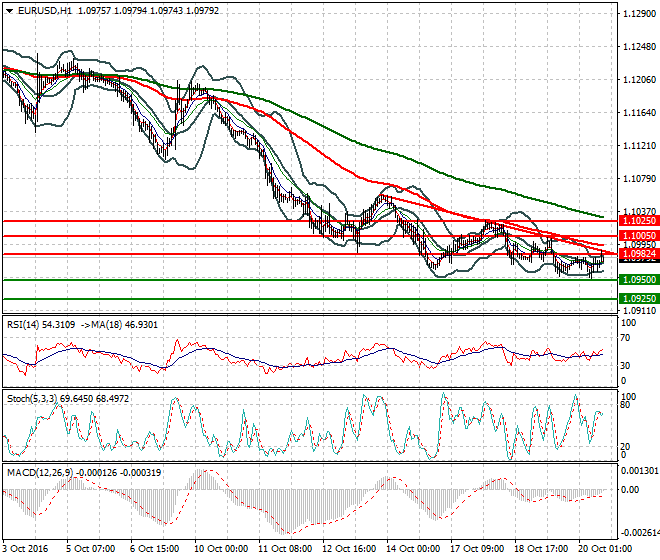Select the 1.09500 green support price label
Image resolution: width=660 pixels, height=560 pixels.
click(638, 280)
